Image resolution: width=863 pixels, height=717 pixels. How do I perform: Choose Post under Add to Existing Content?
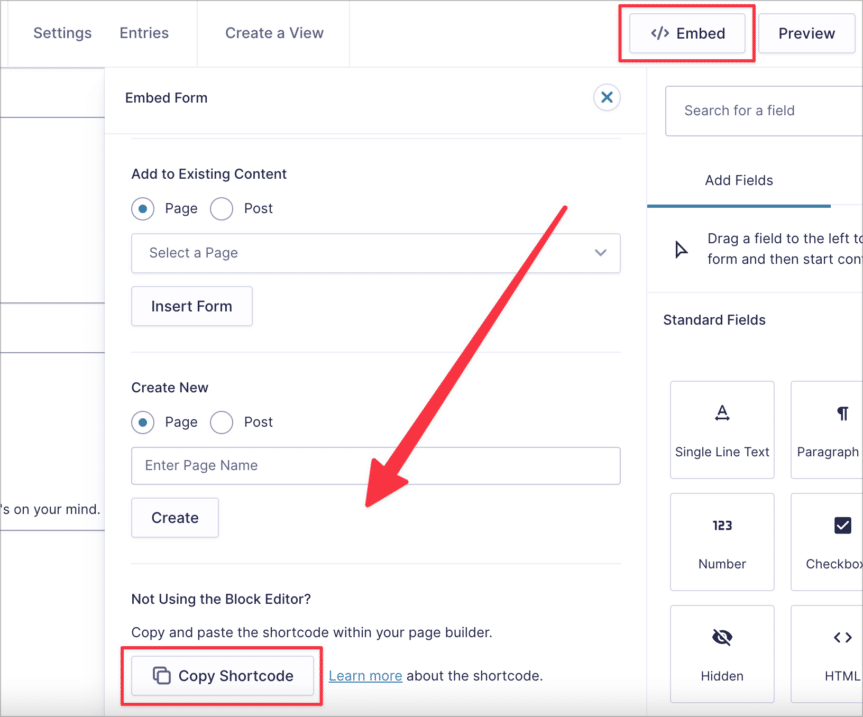pos(220,208)
